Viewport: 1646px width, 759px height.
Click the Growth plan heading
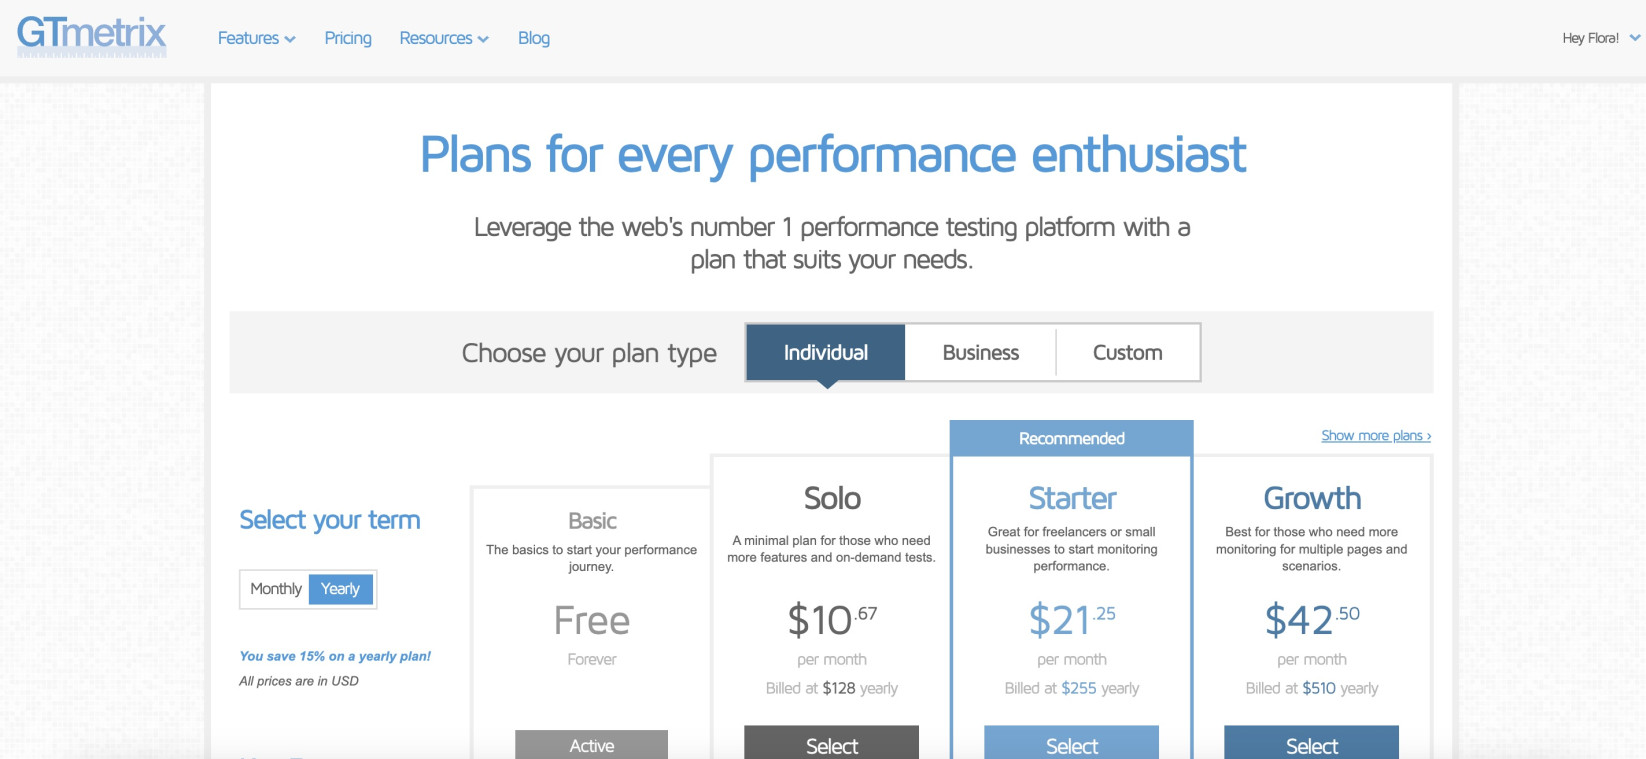[1312, 498]
